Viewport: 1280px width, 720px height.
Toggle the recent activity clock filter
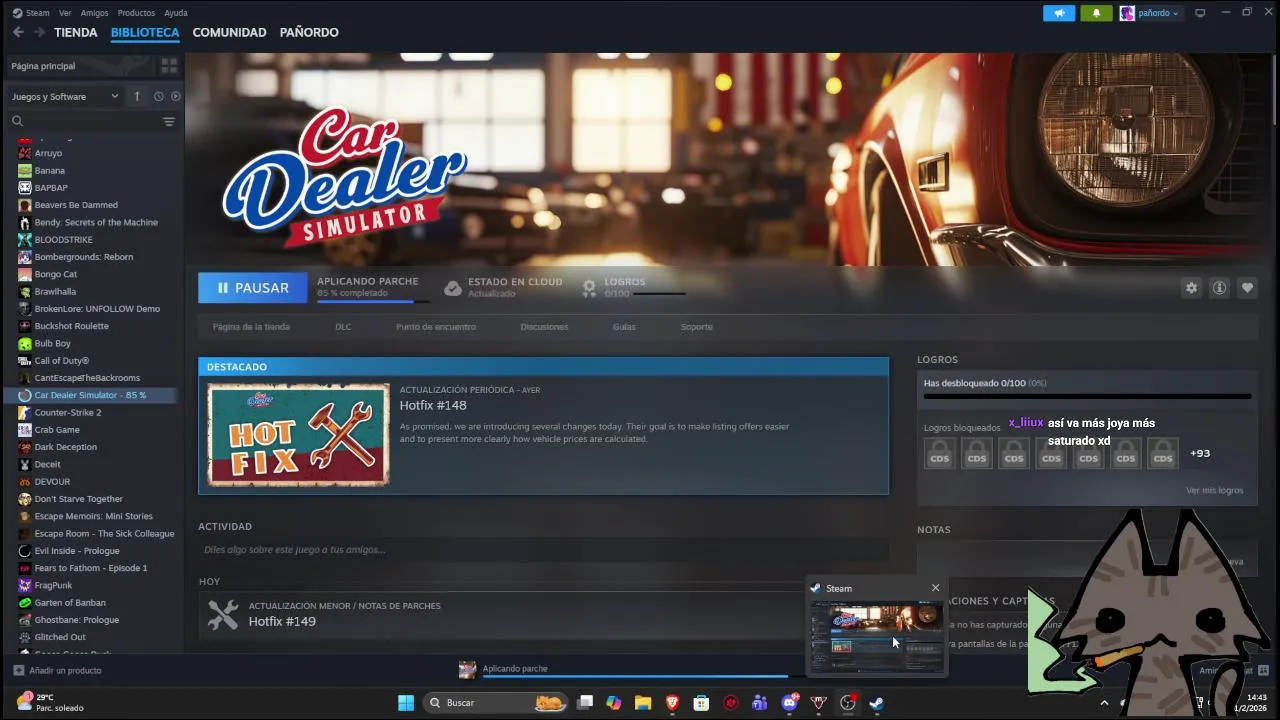[x=158, y=96]
